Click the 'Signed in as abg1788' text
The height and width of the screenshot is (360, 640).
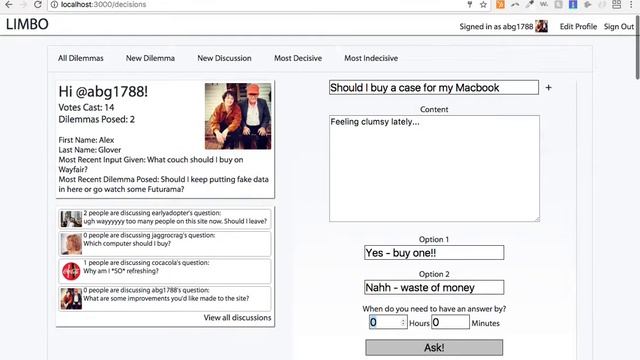point(496,27)
